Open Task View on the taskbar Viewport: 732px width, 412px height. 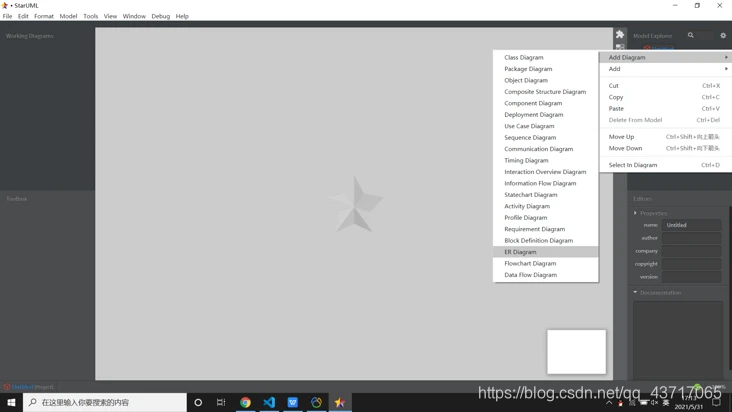(x=221, y=402)
